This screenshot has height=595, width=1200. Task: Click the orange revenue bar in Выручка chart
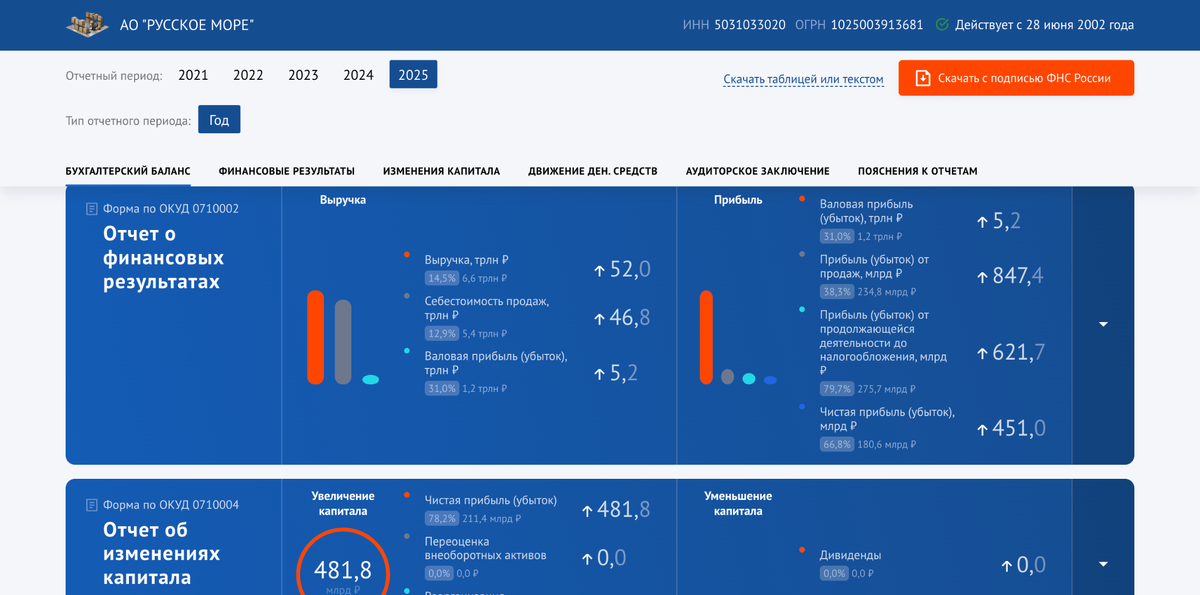(315, 337)
